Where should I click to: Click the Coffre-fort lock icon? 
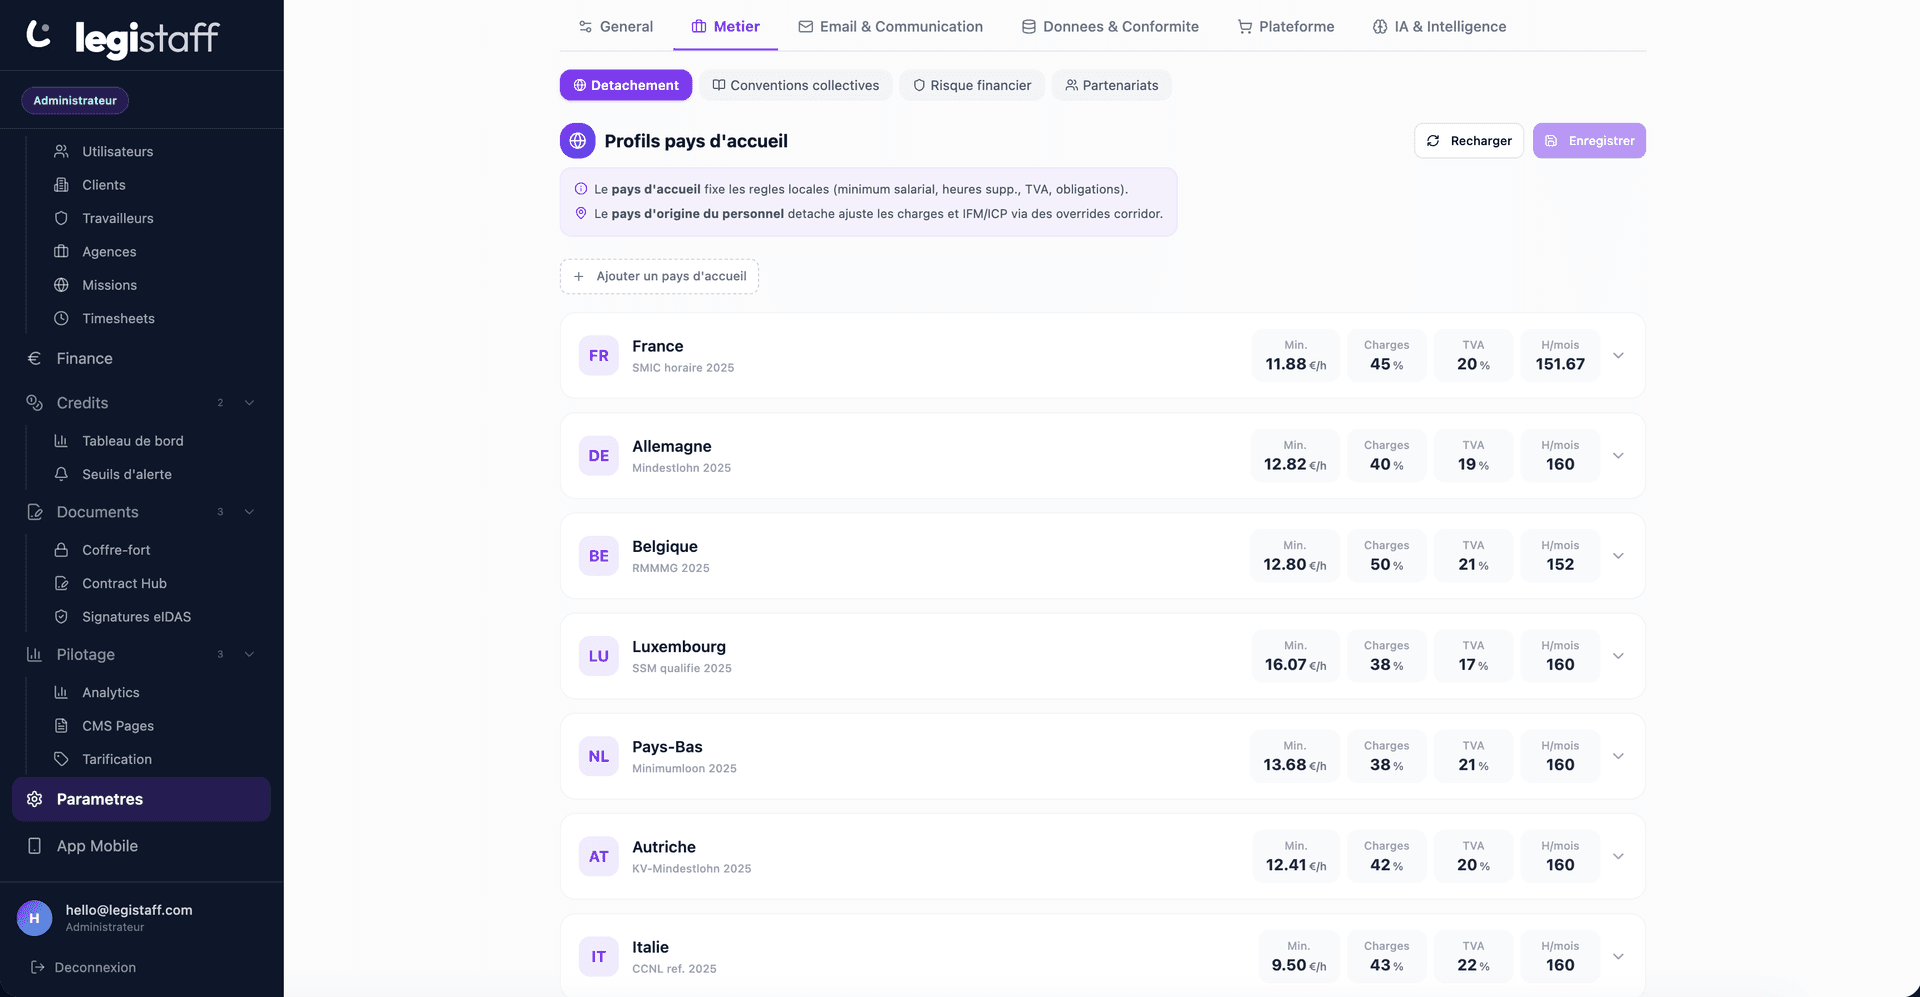[x=61, y=550]
